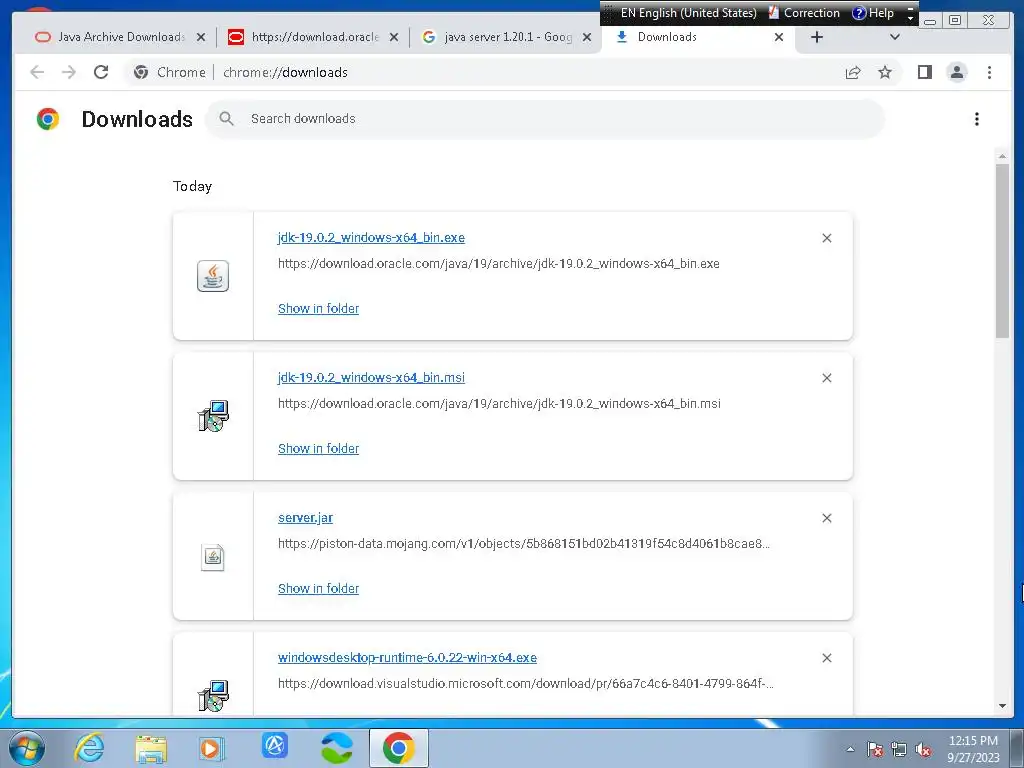The width and height of the screenshot is (1024, 768).
Task: Click the installer icon for jdk-19.0.2 msi
Action: pos(213,416)
